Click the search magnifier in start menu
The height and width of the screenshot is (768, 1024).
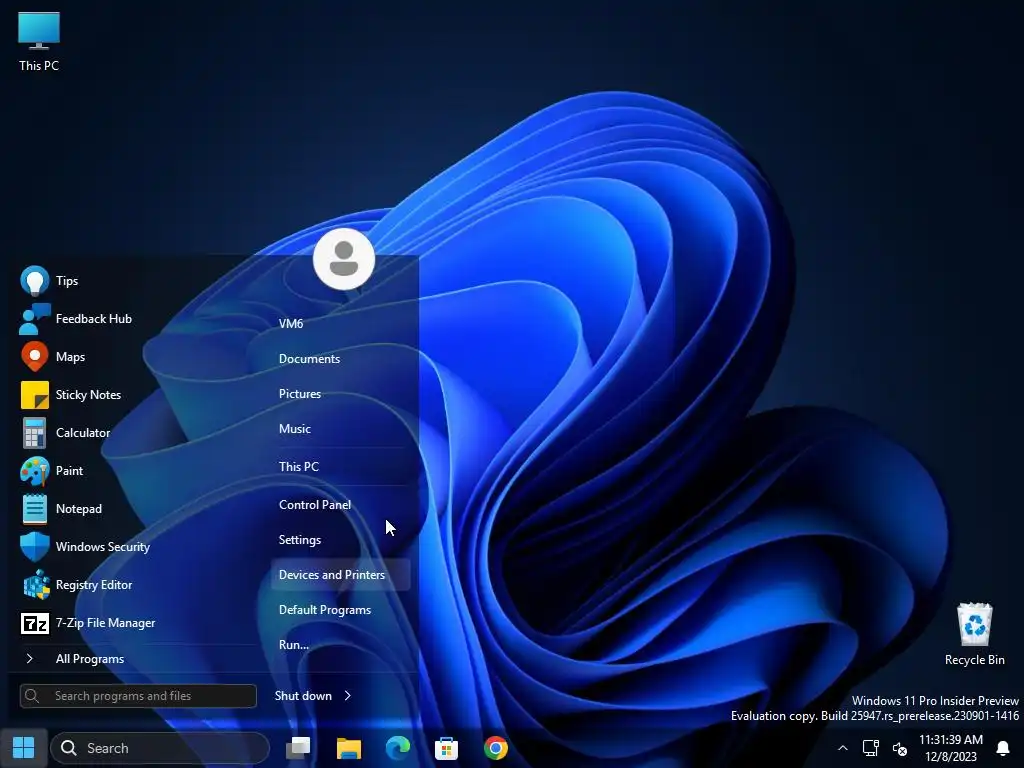pos(32,696)
